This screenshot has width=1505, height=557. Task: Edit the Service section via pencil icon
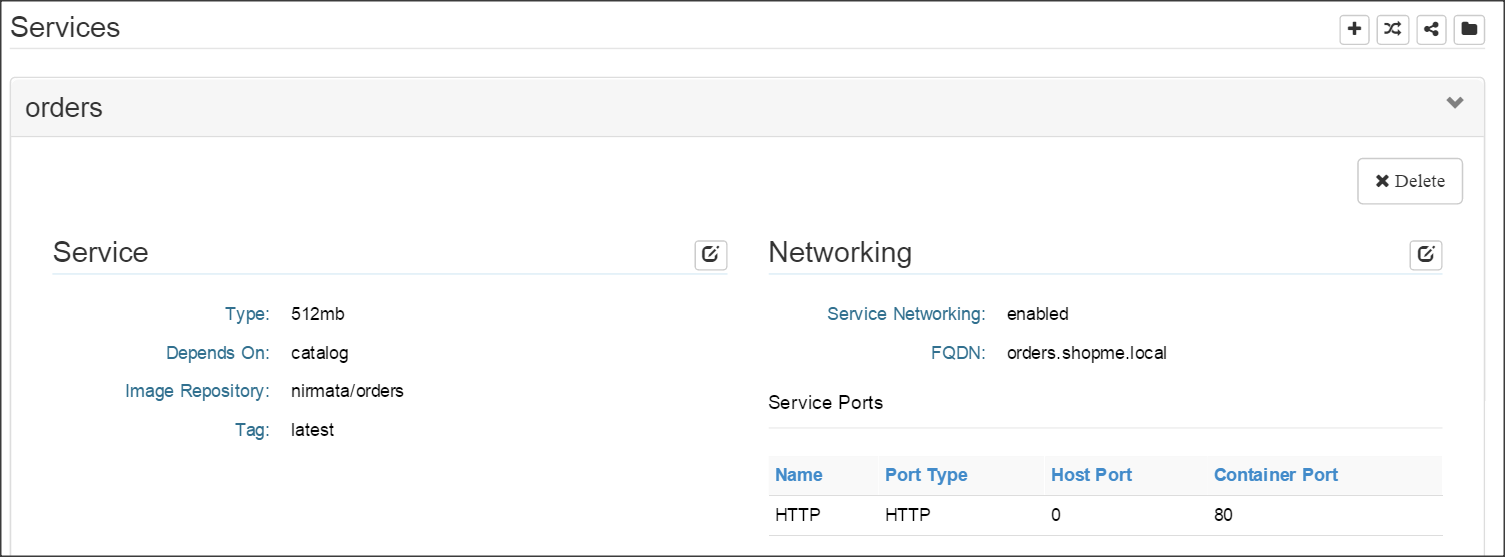coord(710,255)
